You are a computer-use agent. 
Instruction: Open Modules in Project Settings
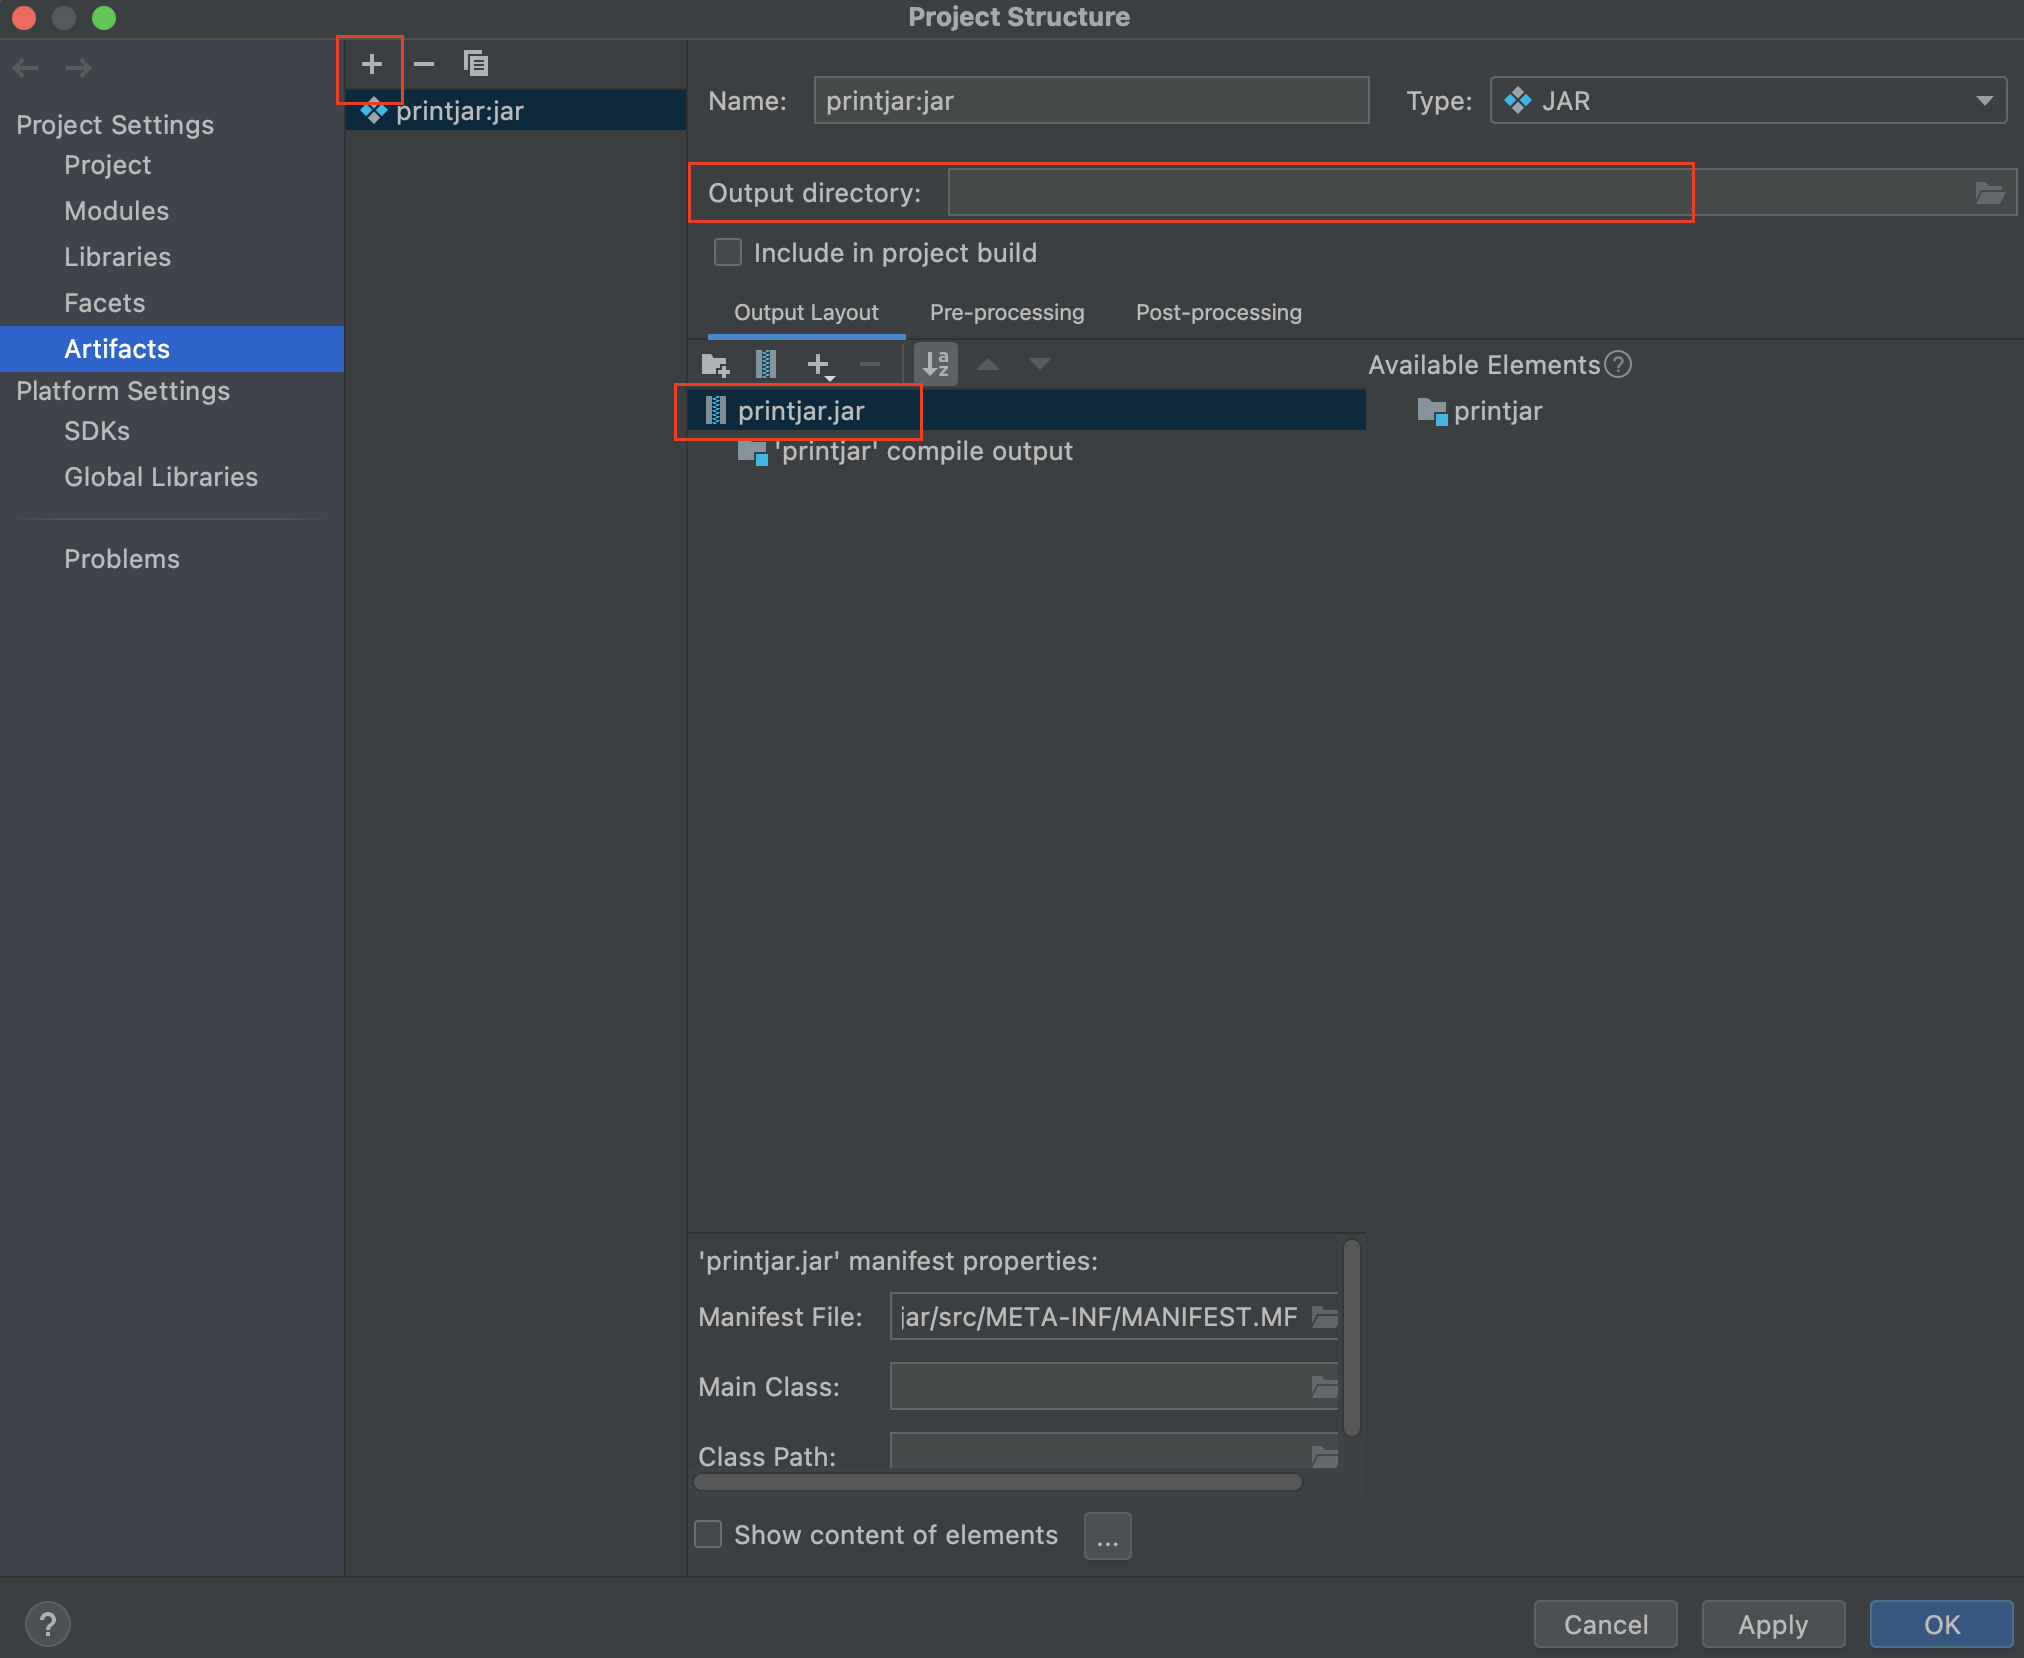click(116, 211)
